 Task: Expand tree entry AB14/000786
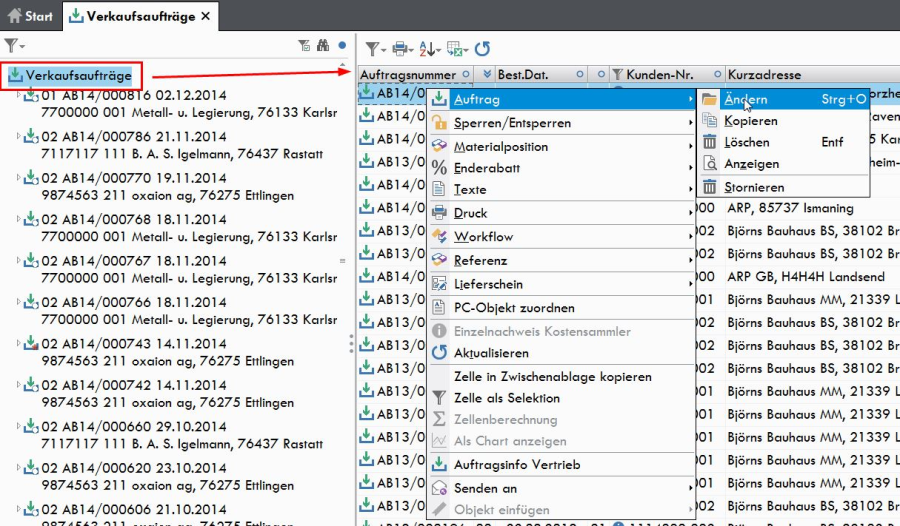pyautogui.click(x=18, y=136)
